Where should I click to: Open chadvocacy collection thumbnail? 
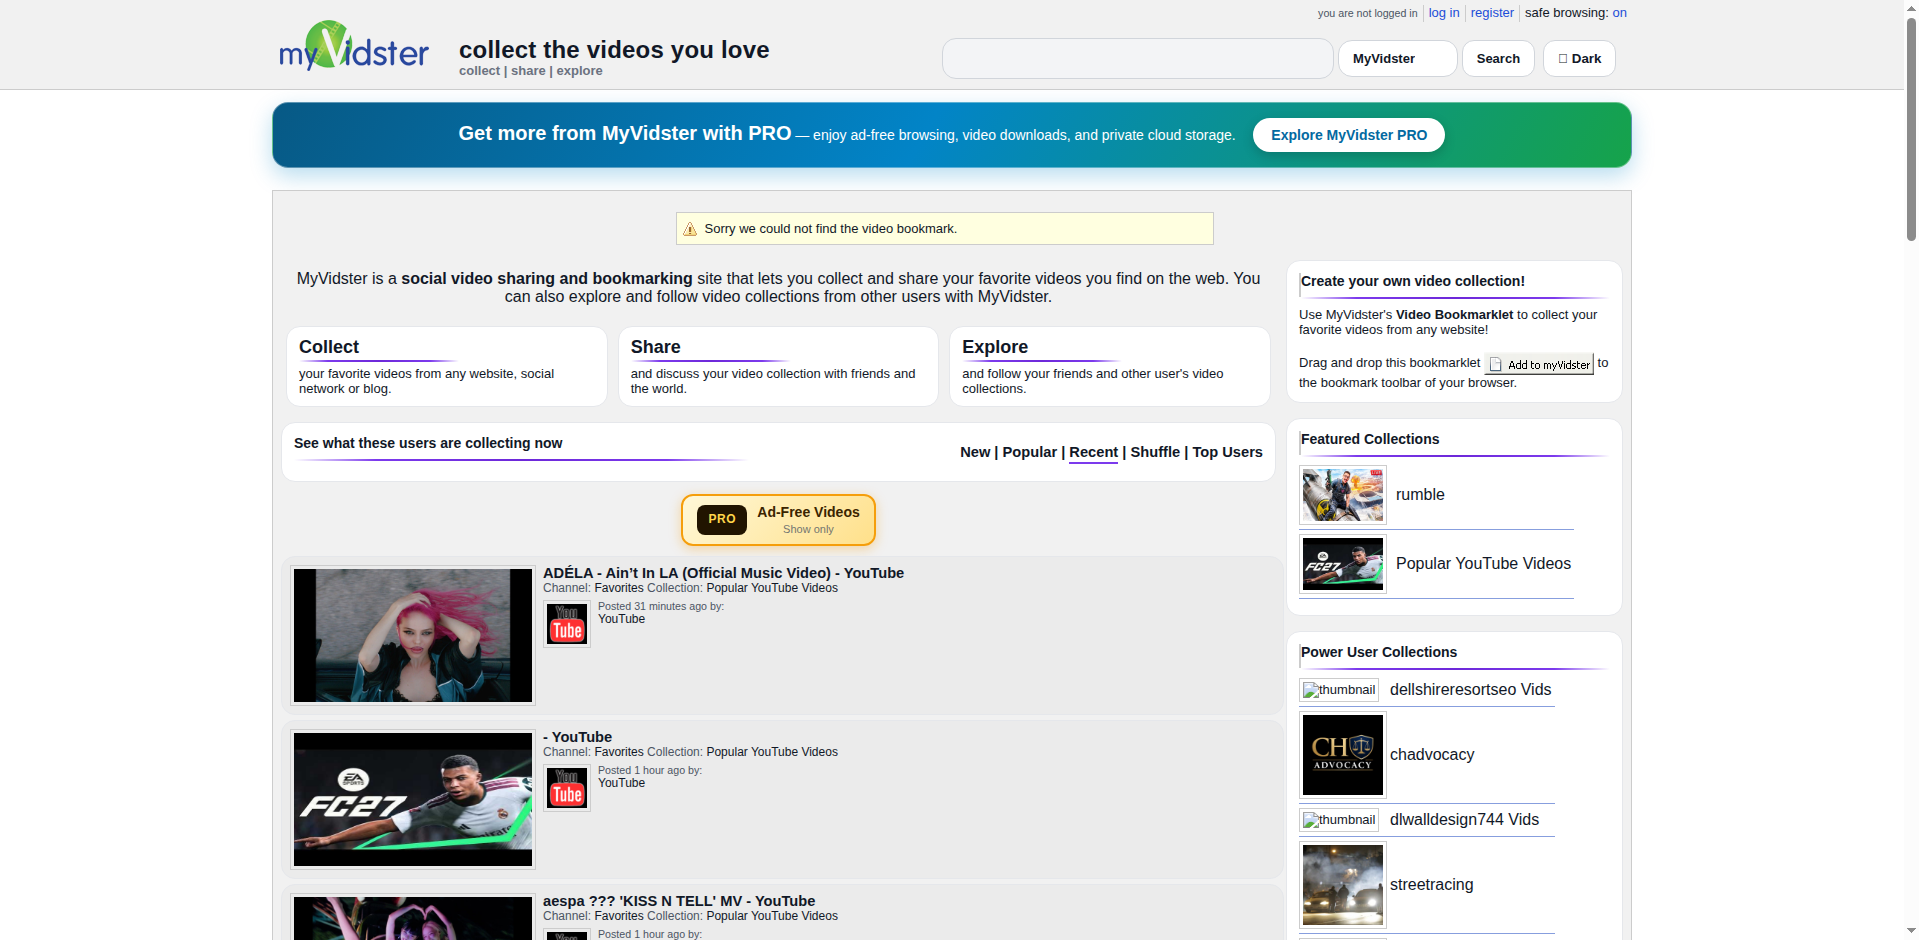tap(1343, 755)
